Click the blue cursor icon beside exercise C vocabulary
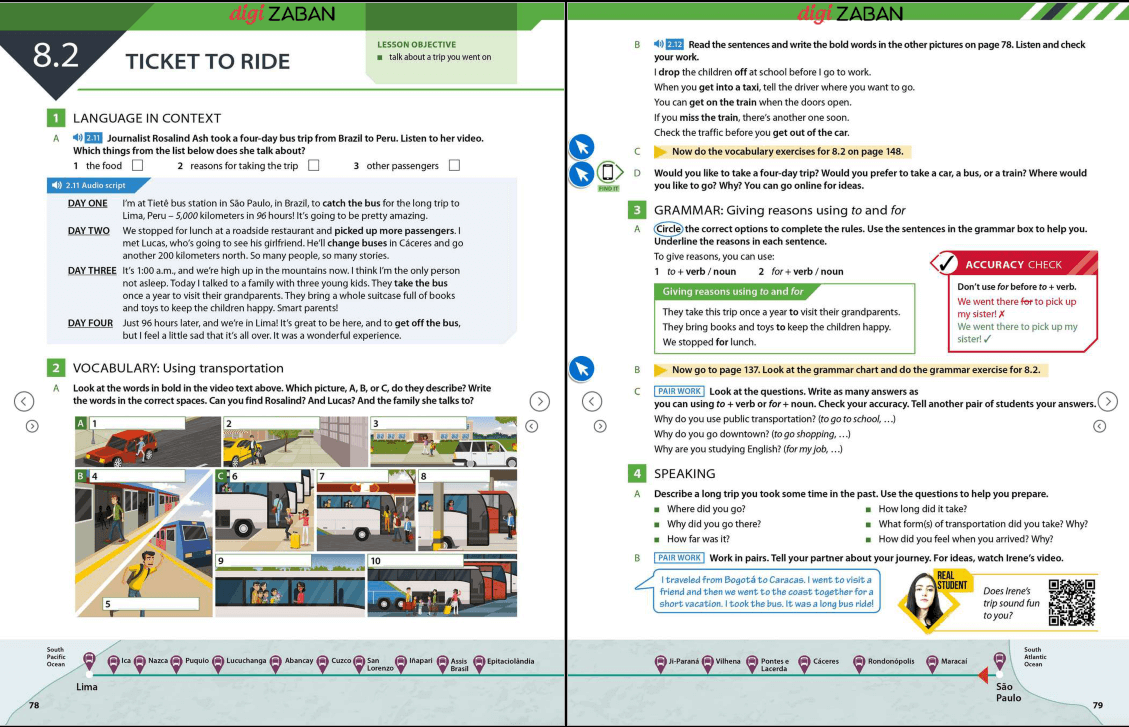This screenshot has height=727, width=1129. pyautogui.click(x=582, y=148)
